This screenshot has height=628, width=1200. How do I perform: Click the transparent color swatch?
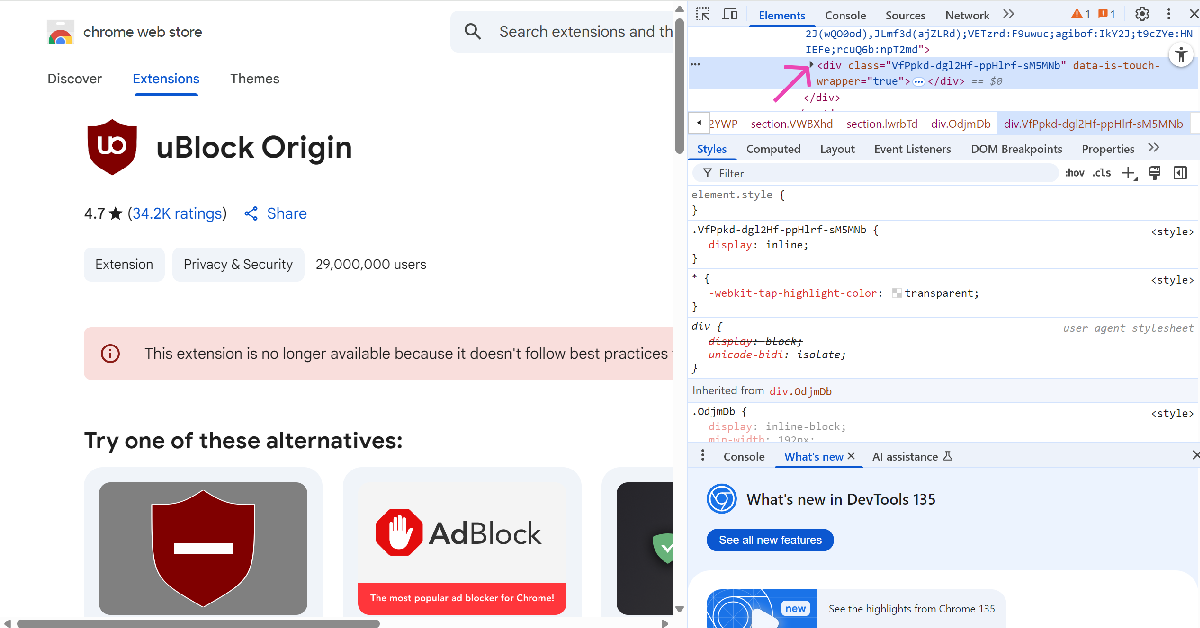(x=897, y=294)
